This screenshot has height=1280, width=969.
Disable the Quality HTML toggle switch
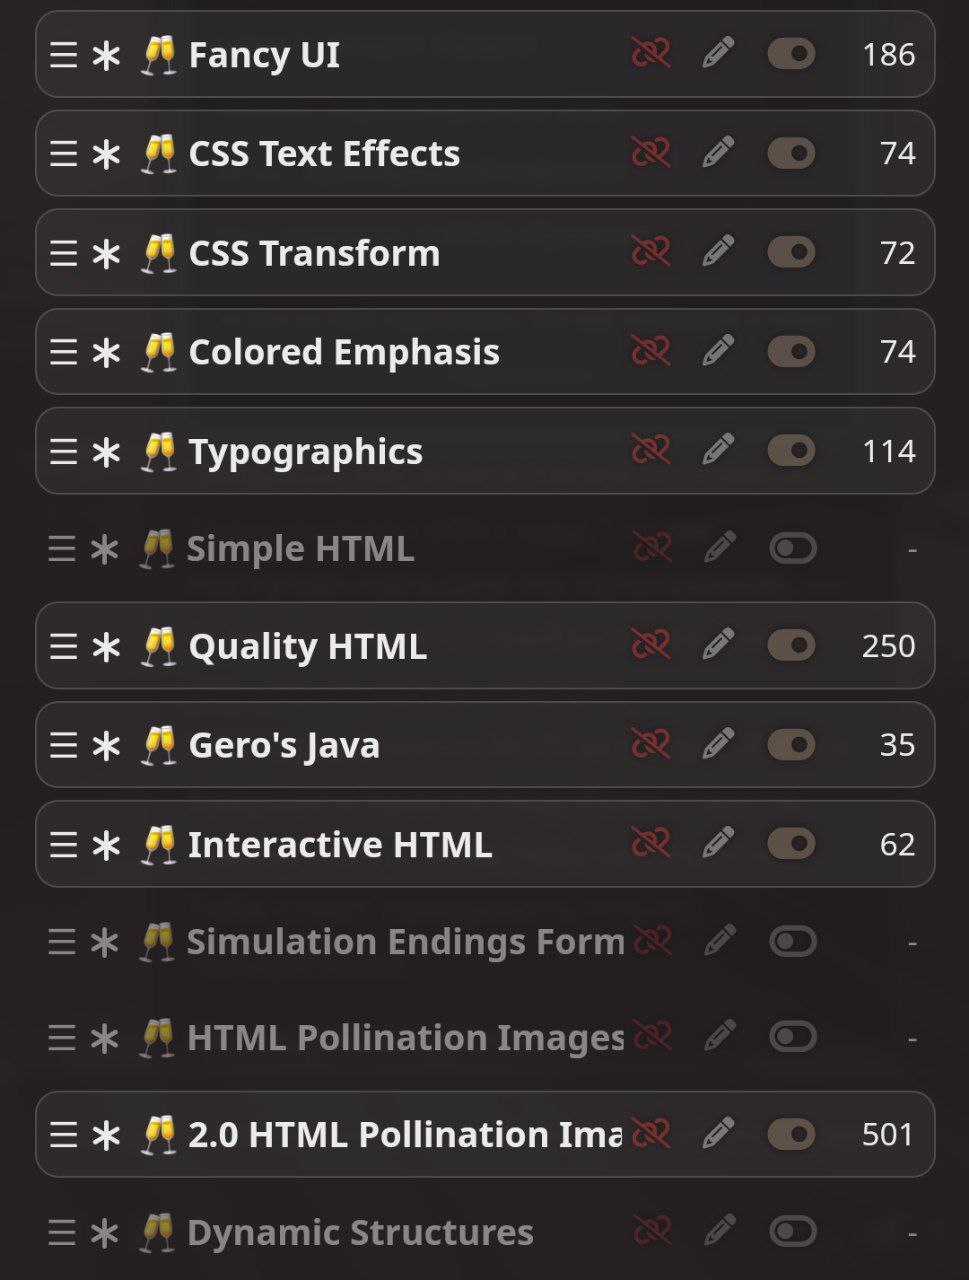791,646
